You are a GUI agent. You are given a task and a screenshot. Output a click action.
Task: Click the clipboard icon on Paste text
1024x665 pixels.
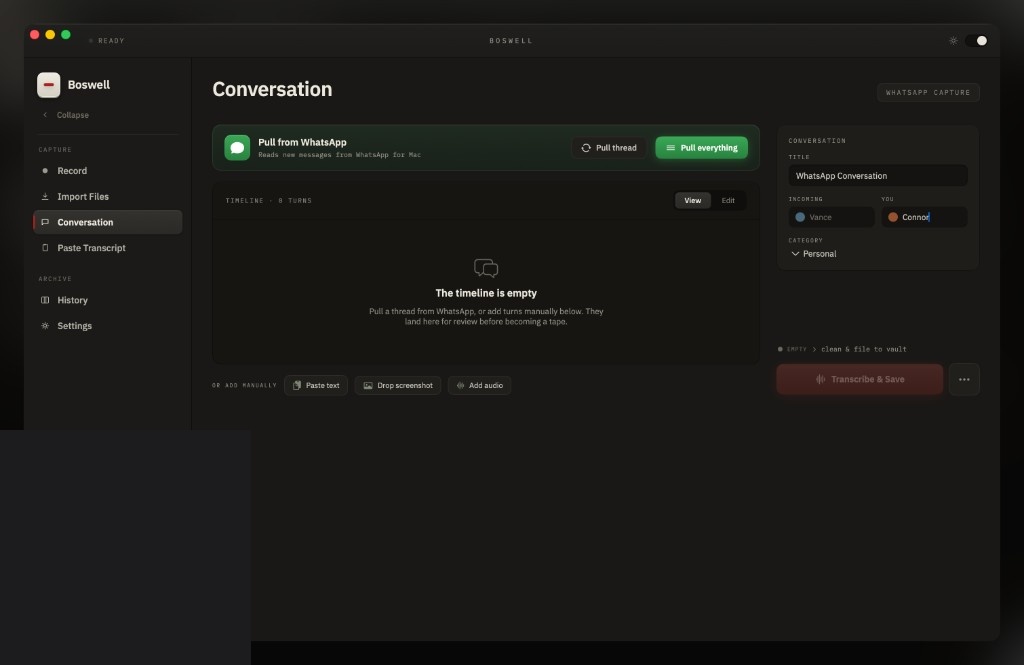297,385
